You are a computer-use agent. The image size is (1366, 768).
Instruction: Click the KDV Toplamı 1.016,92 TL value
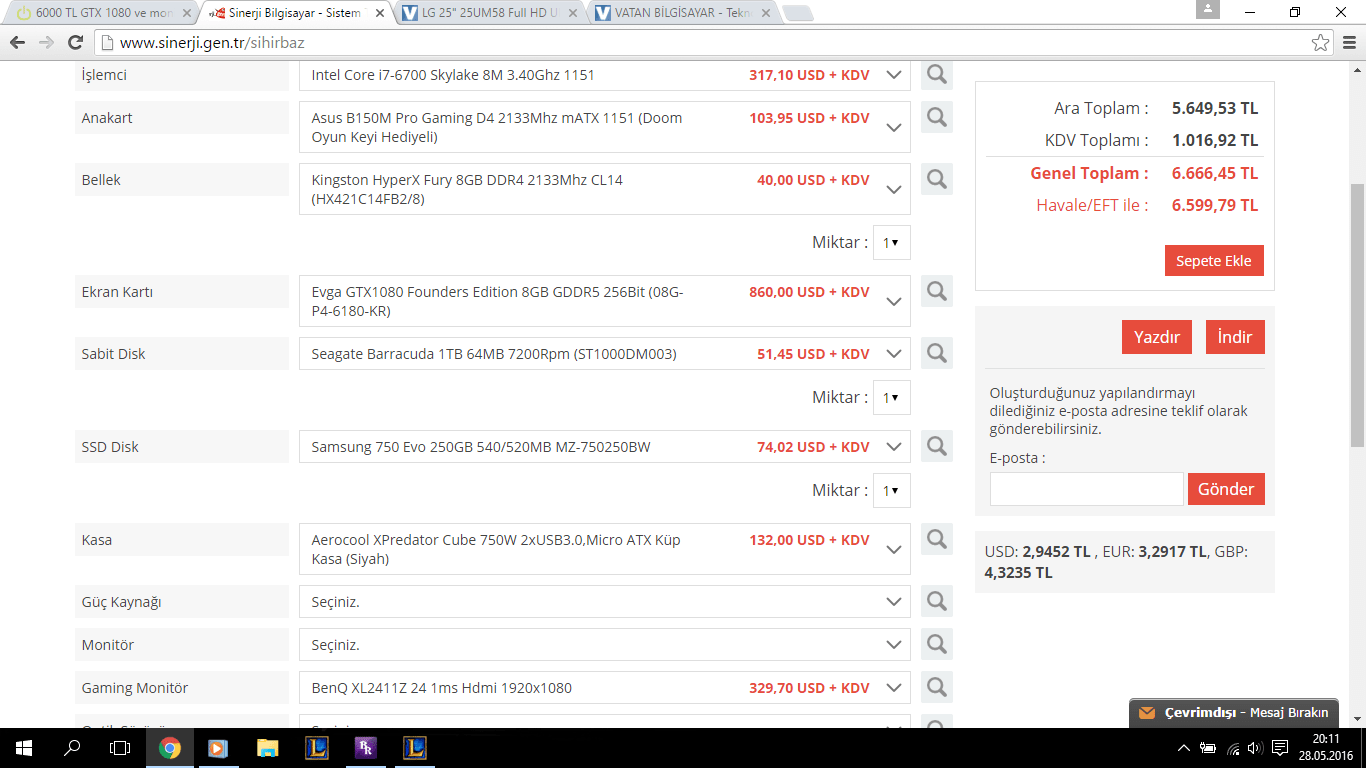(x=1215, y=140)
